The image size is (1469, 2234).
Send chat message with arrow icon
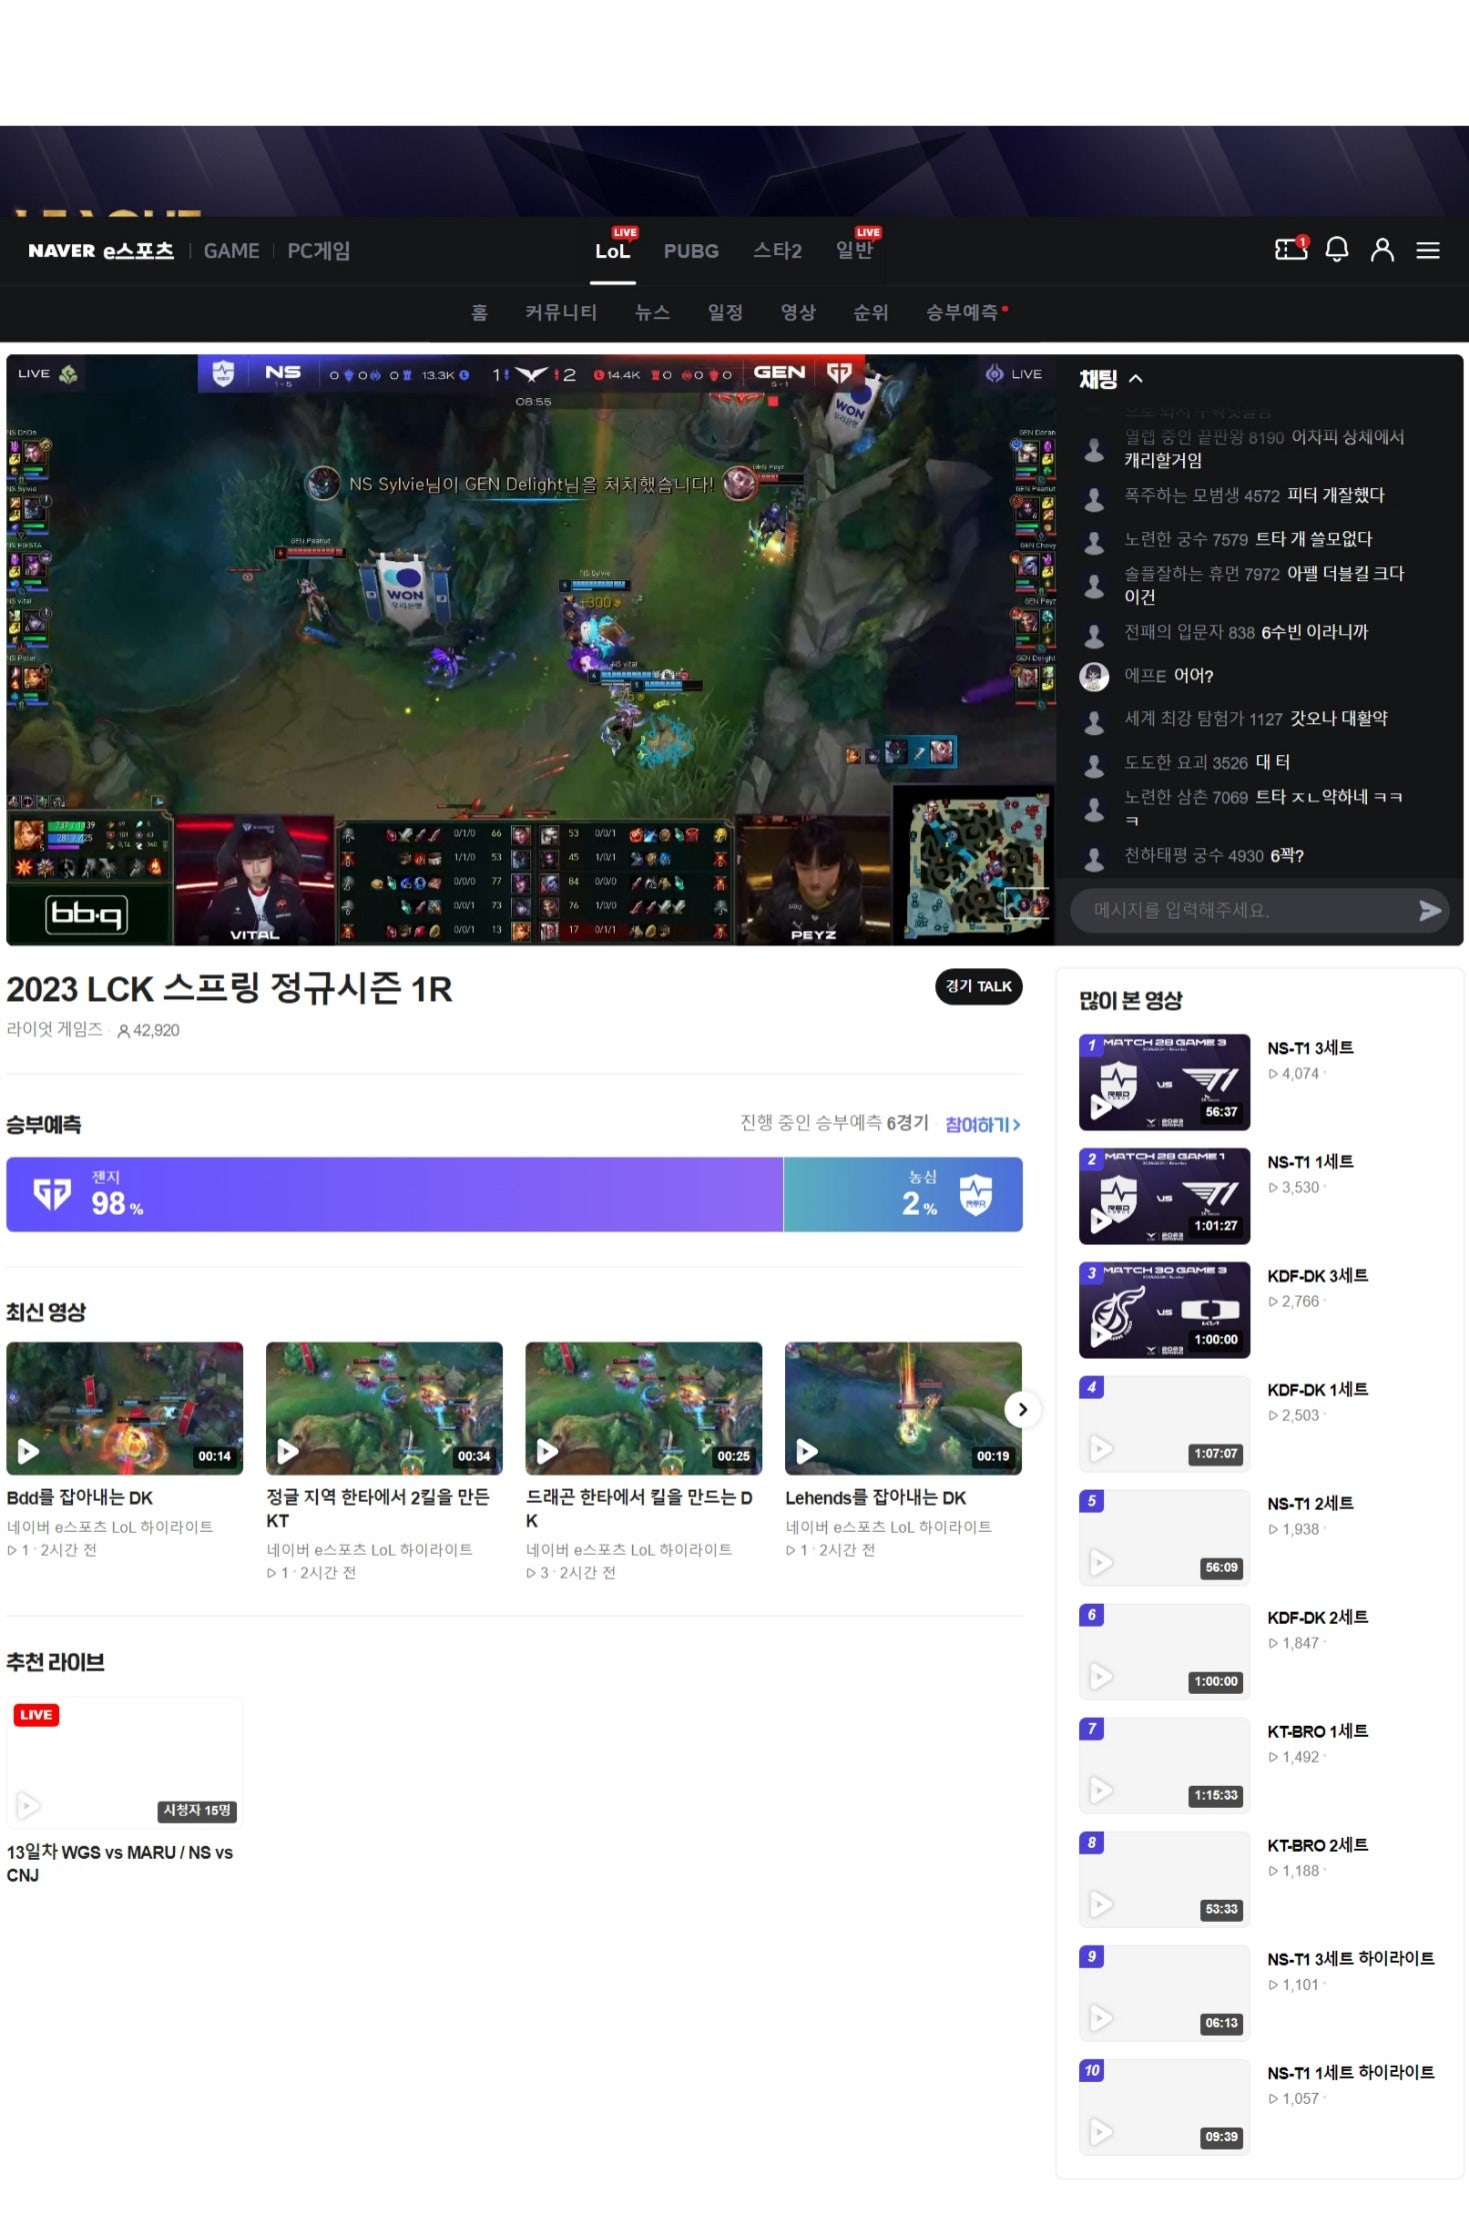coord(1430,911)
